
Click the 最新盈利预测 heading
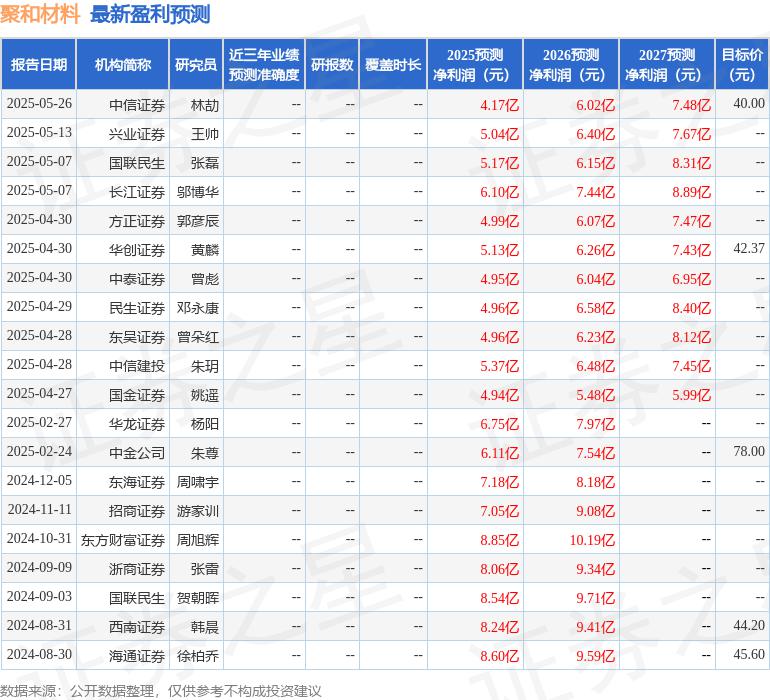coord(150,14)
